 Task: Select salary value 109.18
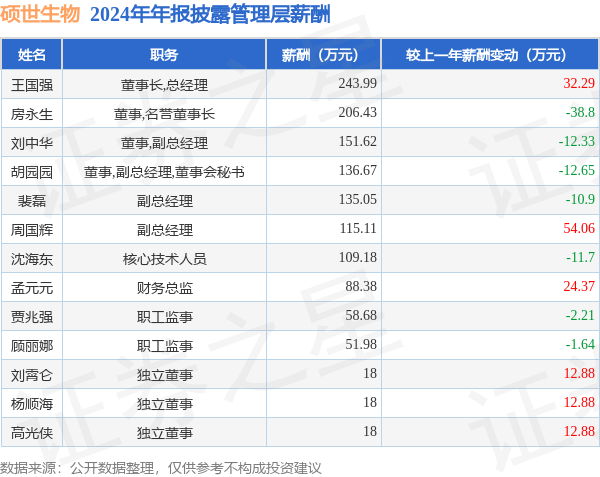[x=358, y=257]
